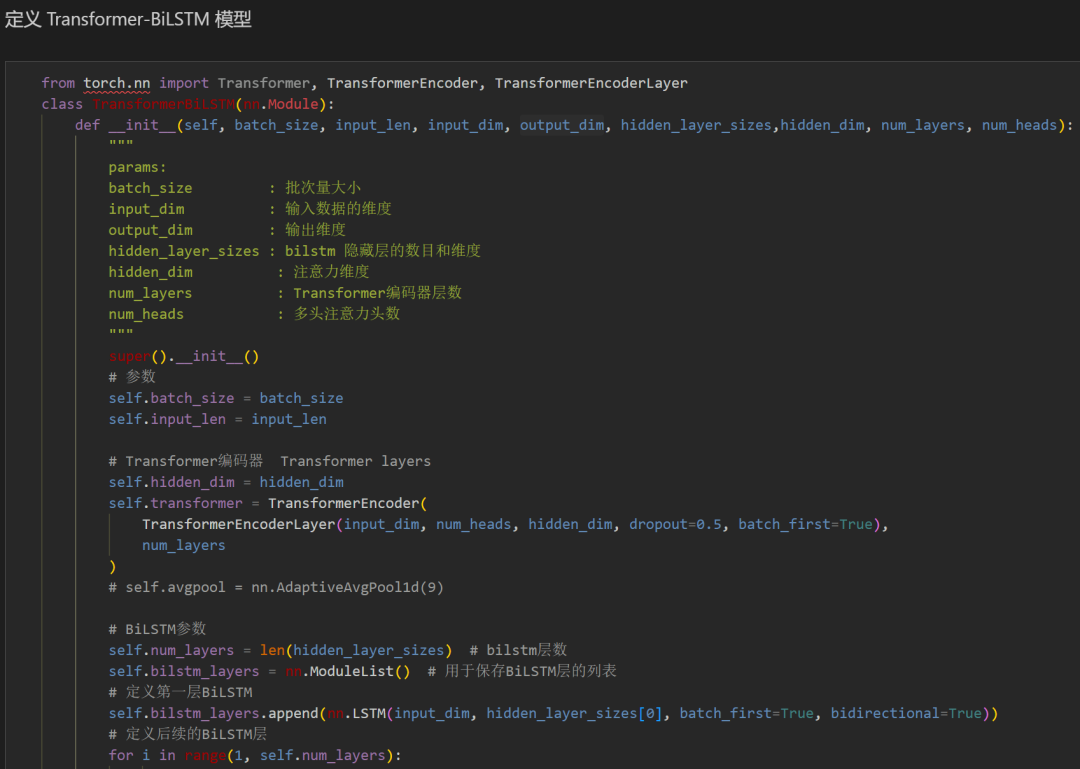
Task: Click 'range' in the for loop line
Action: [x=205, y=755]
